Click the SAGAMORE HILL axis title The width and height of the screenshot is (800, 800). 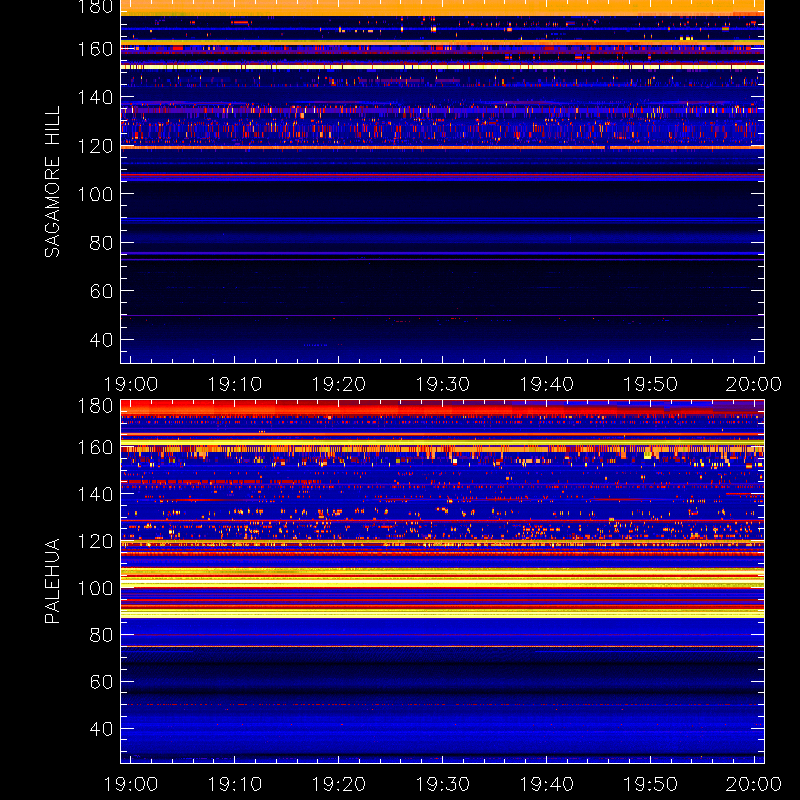coord(52,182)
